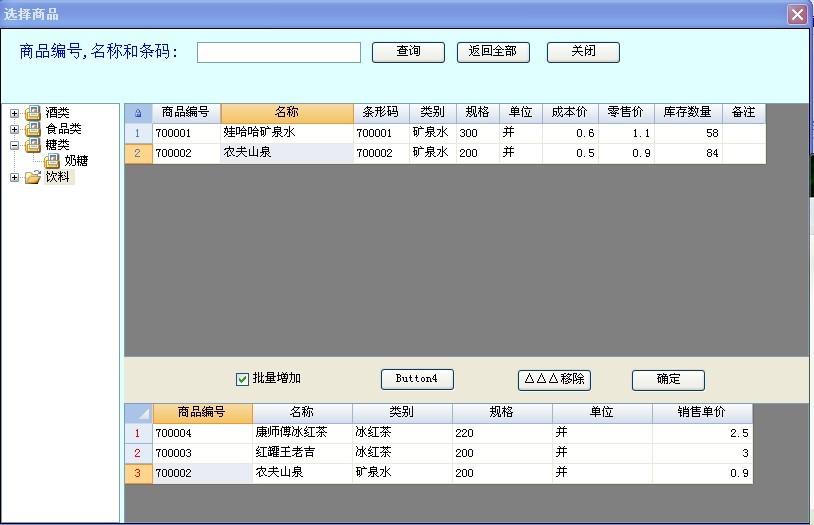Screen dimensions: 814x525
Task: Click the lock icon in the product grid header
Action: [138, 113]
